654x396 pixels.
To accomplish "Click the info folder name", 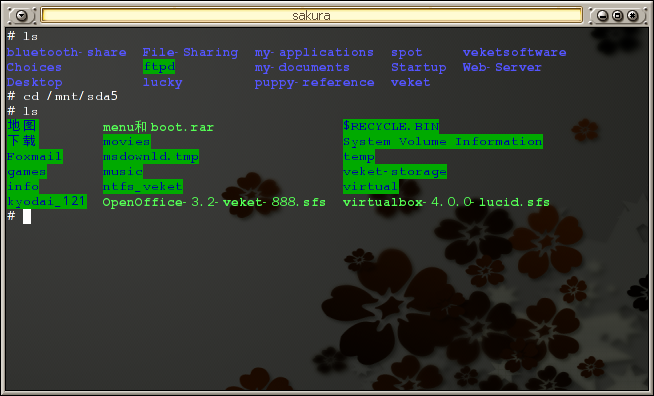I will tap(23, 187).
